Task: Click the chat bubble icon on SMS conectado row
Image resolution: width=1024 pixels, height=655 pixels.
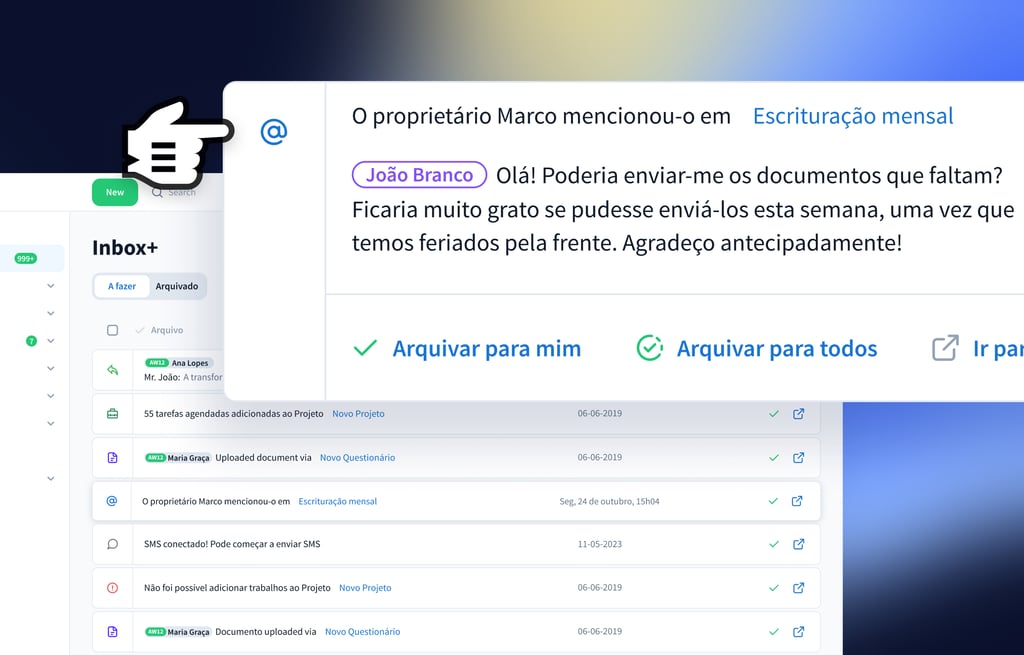Action: pyautogui.click(x=112, y=544)
